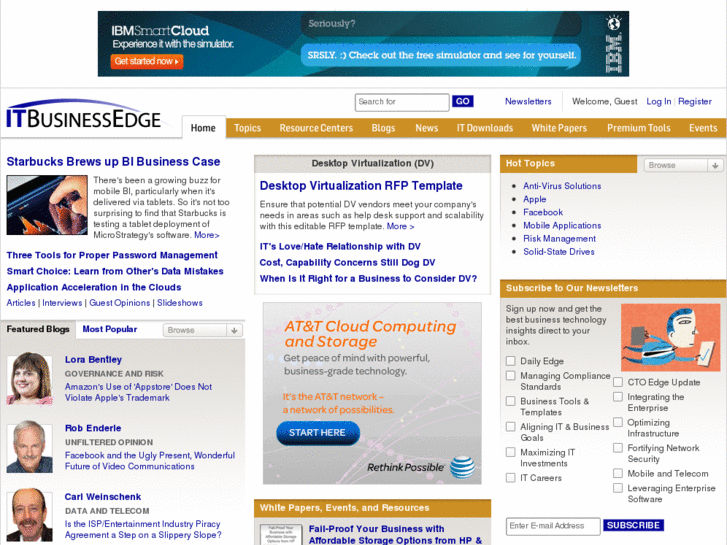Image resolution: width=727 pixels, height=545 pixels.
Task: Click the SUBSCRIBE button
Action: point(633,525)
